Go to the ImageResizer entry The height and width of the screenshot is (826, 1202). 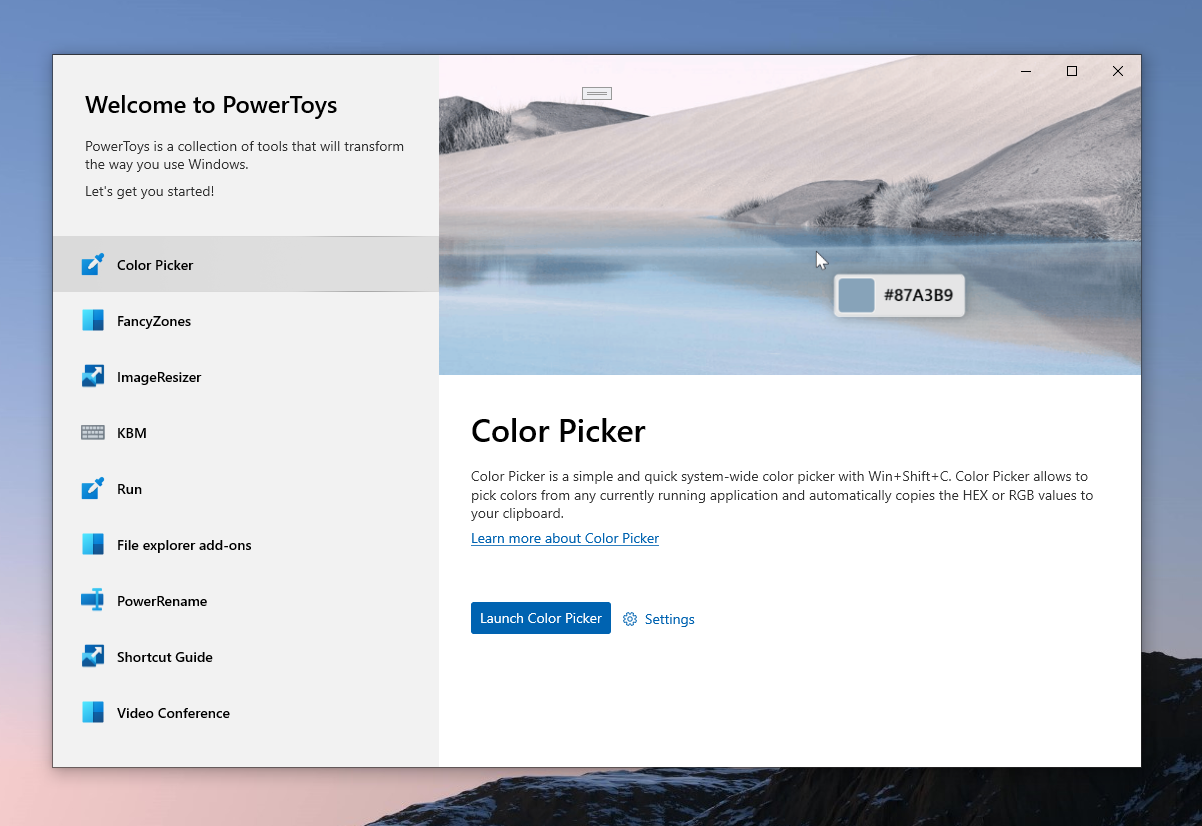click(x=246, y=377)
